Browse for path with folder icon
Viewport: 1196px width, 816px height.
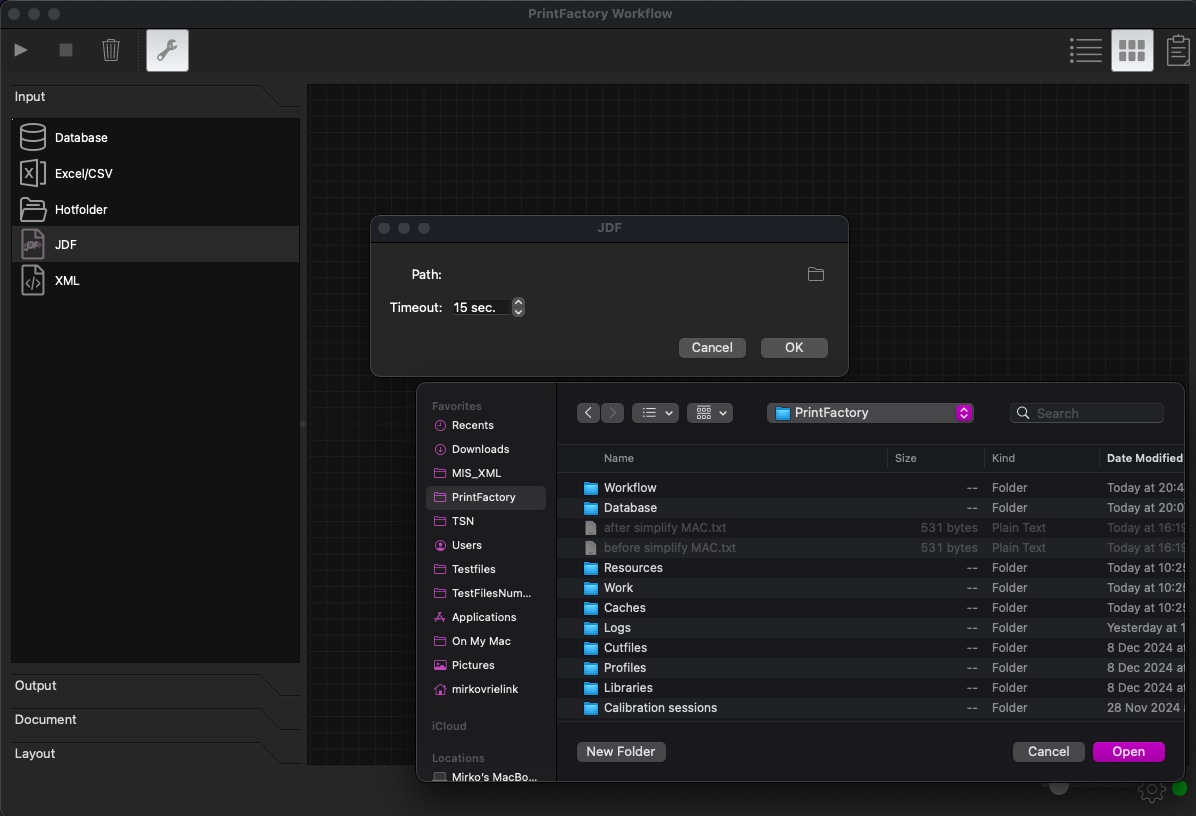(x=815, y=274)
